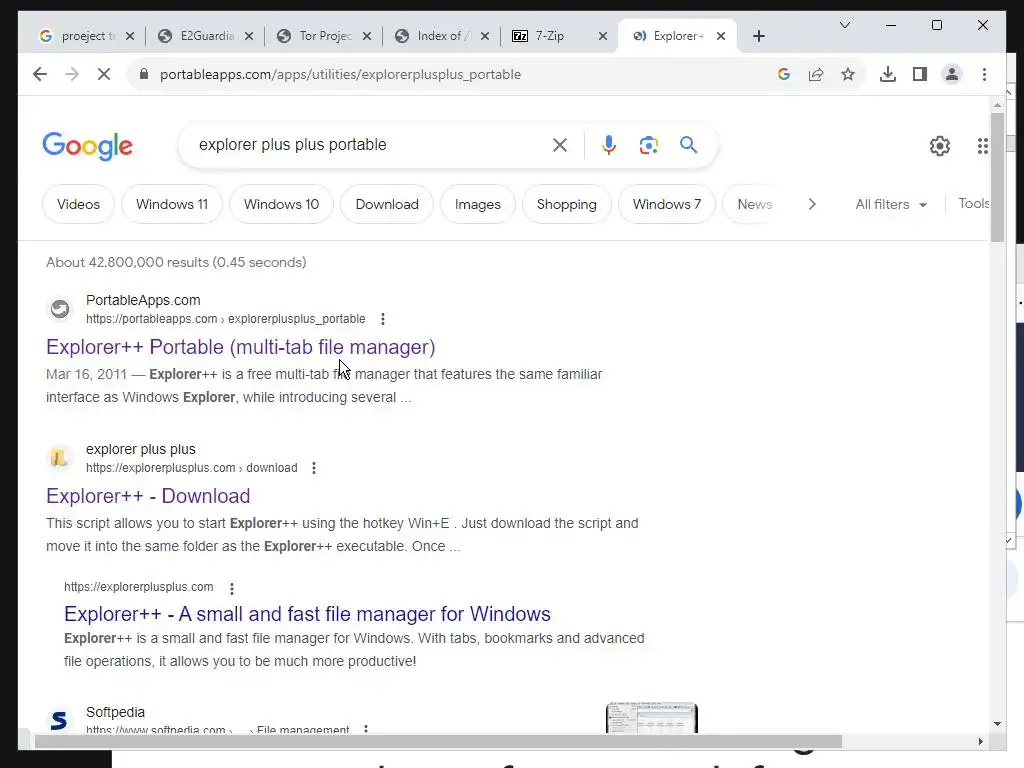This screenshot has height=768, width=1024.
Task: Click the forward navigation arrow
Action: (72, 74)
